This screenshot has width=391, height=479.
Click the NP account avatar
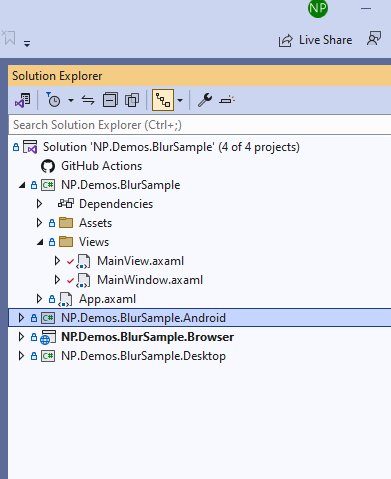point(318,8)
